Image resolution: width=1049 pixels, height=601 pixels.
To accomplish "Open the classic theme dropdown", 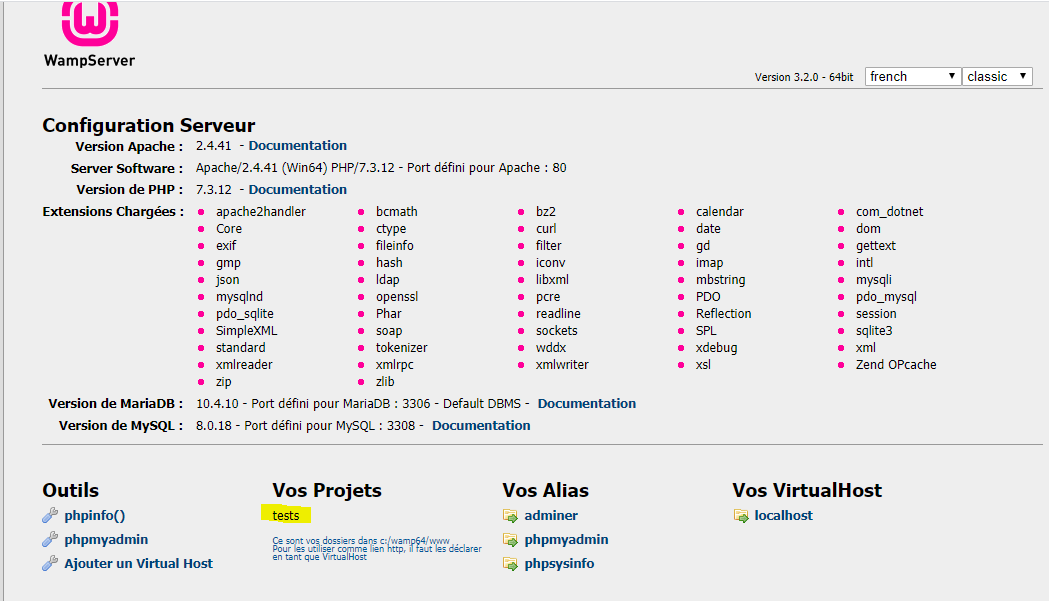I will click(996, 76).
